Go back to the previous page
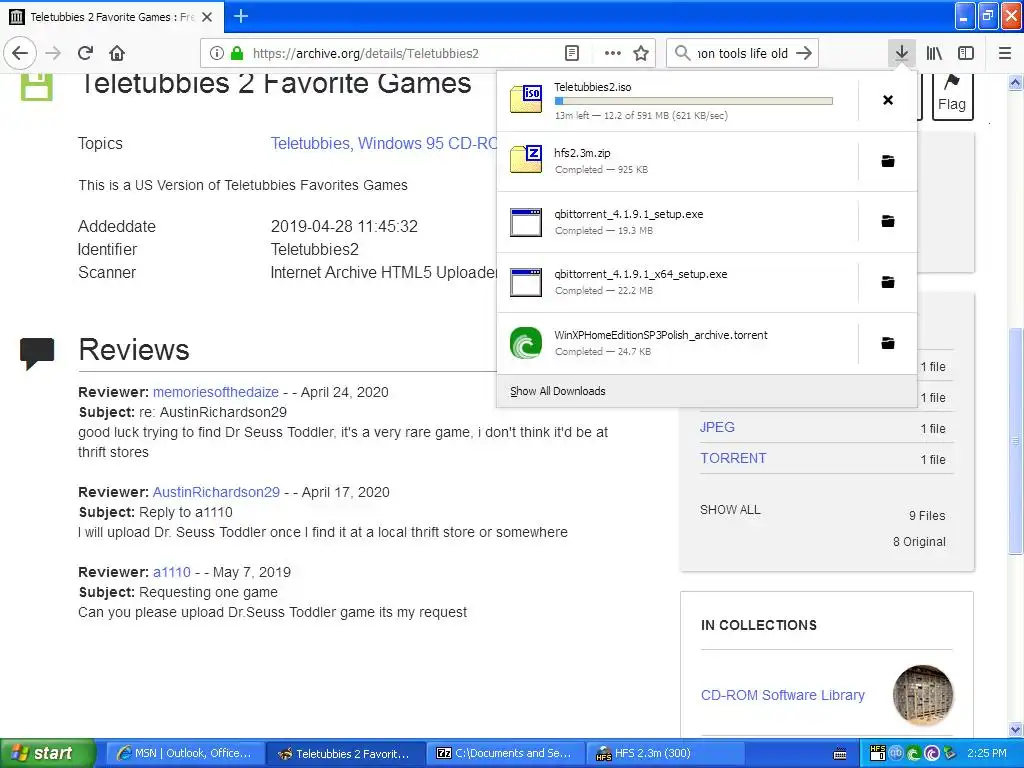This screenshot has width=1024, height=768. pyautogui.click(x=20, y=53)
